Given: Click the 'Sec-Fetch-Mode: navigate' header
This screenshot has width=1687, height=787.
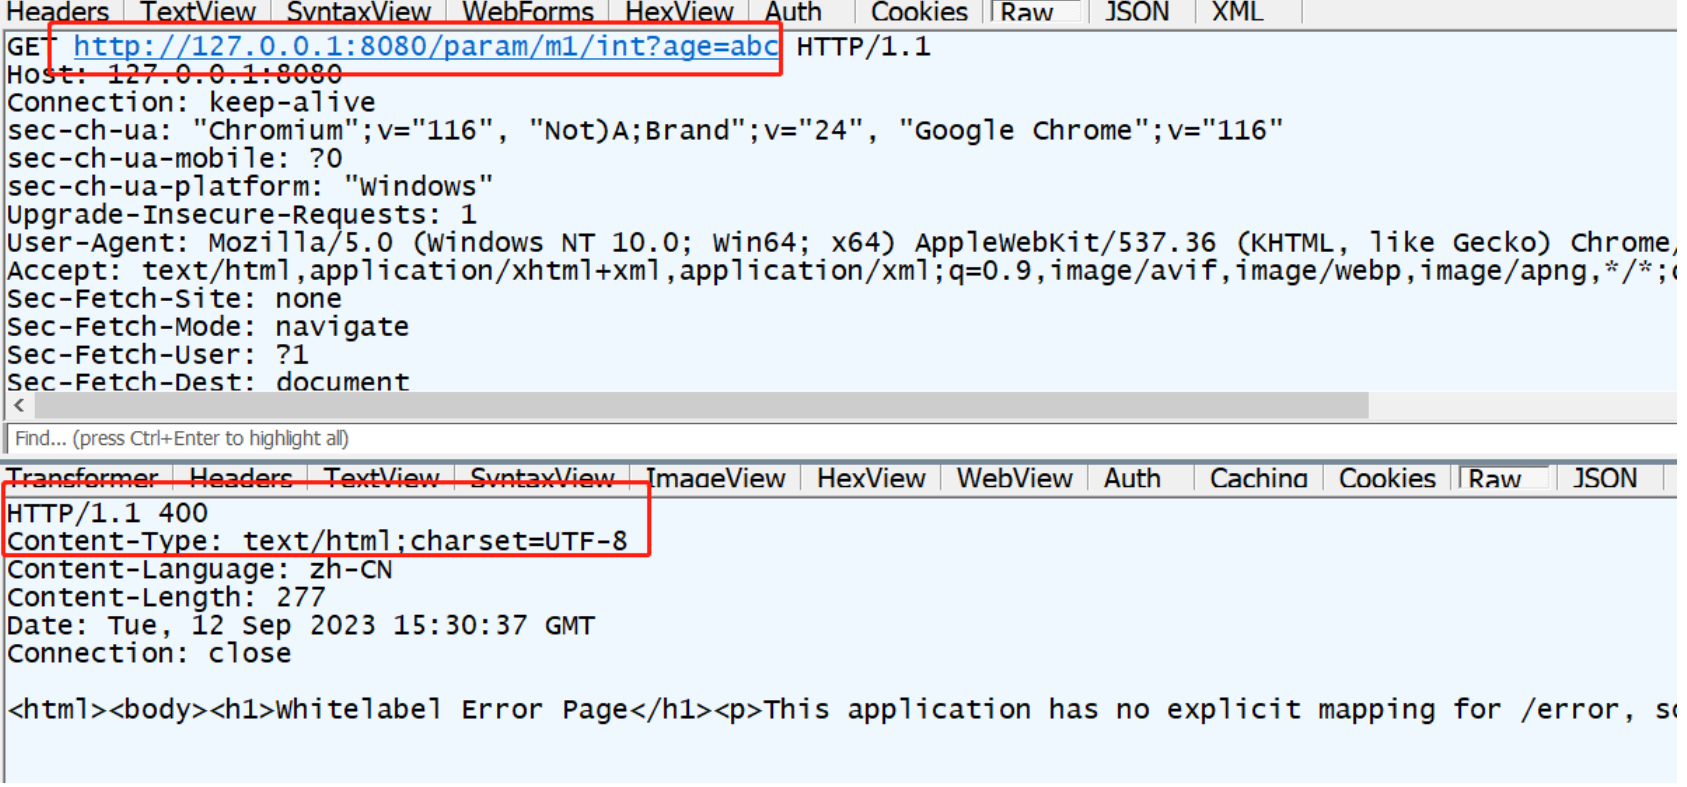Looking at the screenshot, I should pos(208,326).
